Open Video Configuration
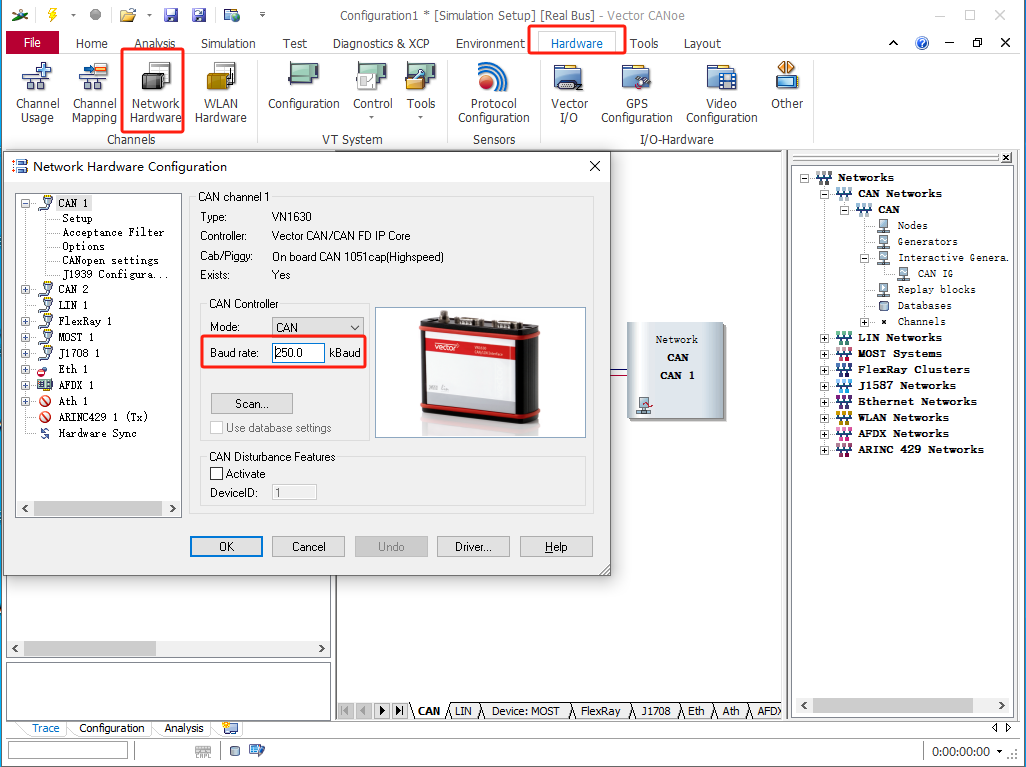The image size is (1026, 767). tap(721, 93)
